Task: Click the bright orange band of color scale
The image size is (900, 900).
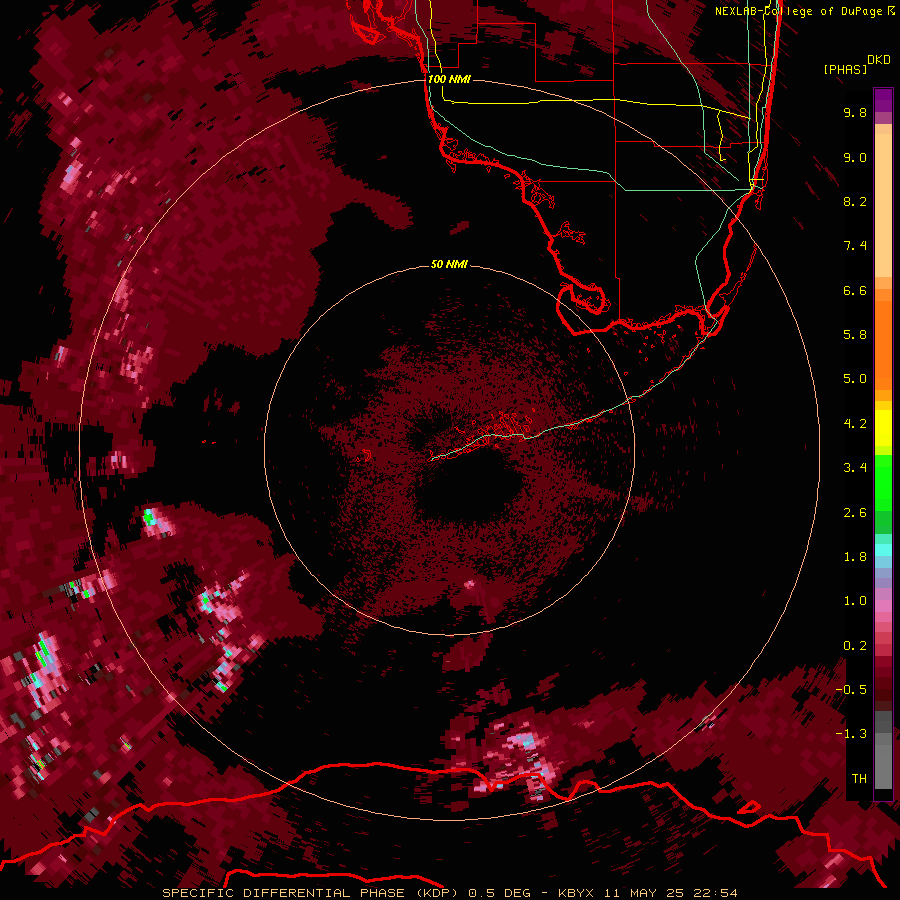Action: pos(883,344)
